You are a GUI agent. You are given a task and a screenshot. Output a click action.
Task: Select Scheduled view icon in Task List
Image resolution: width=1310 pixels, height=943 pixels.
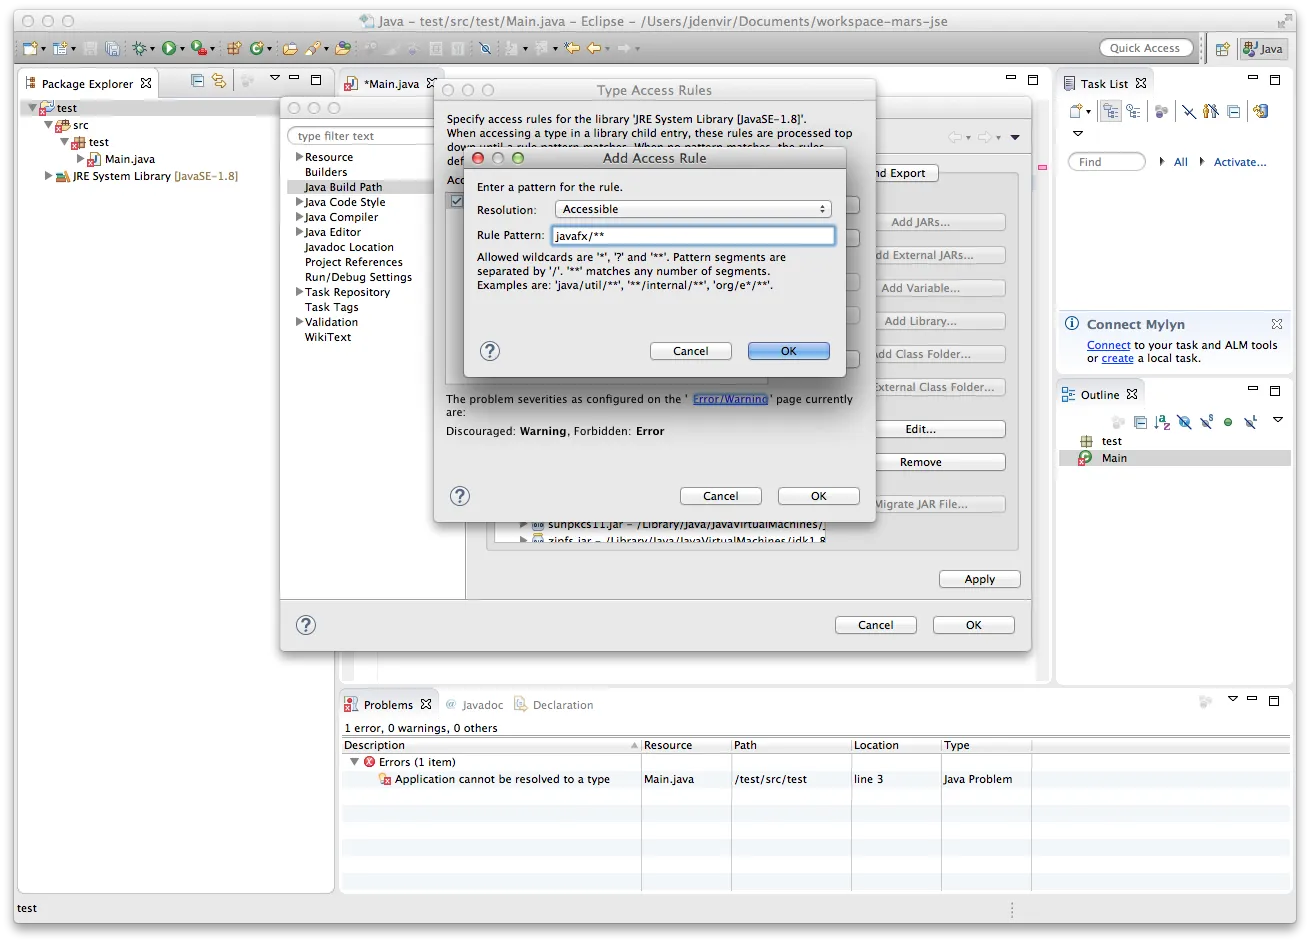point(1133,112)
